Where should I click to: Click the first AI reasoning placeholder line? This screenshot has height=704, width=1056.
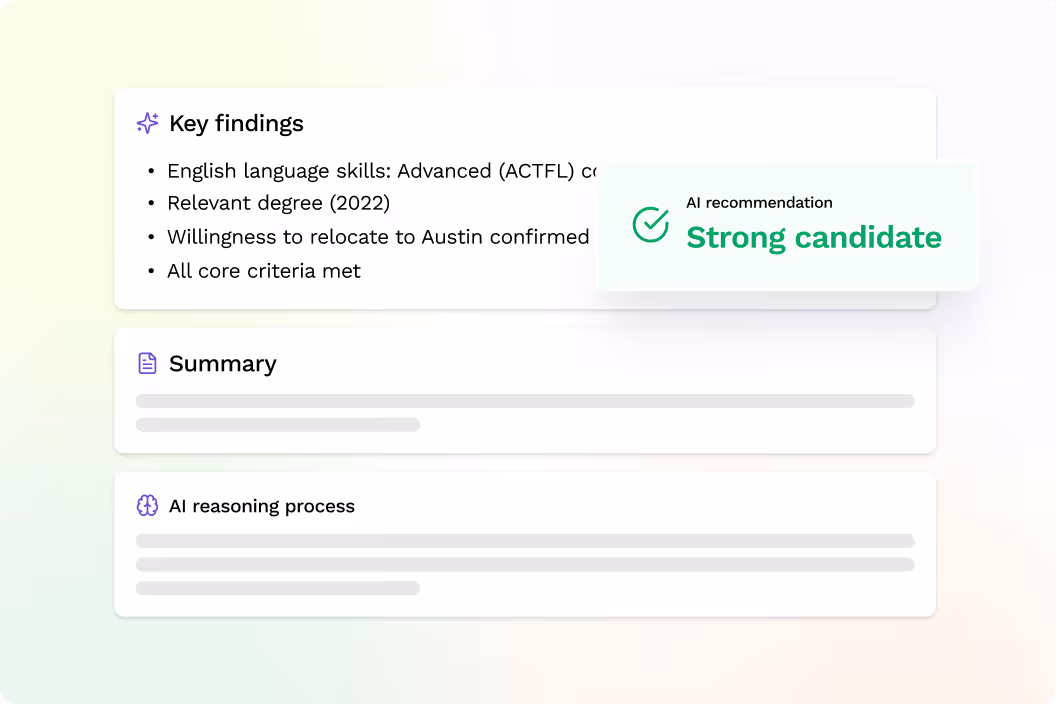525,541
